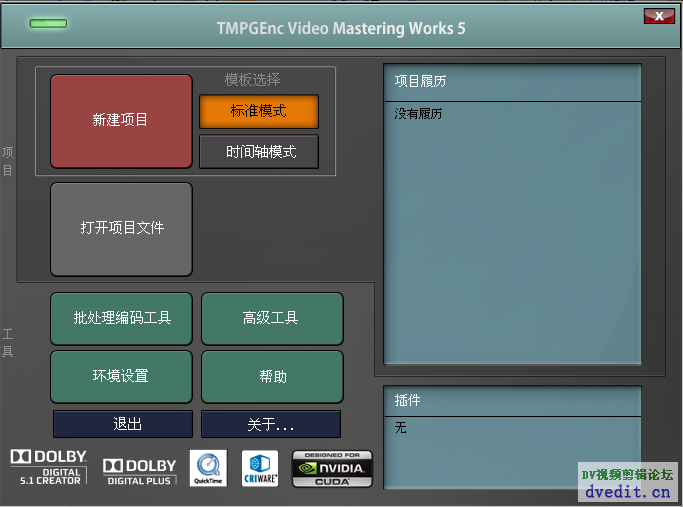Select 时间轴模式 template mode

(259, 152)
